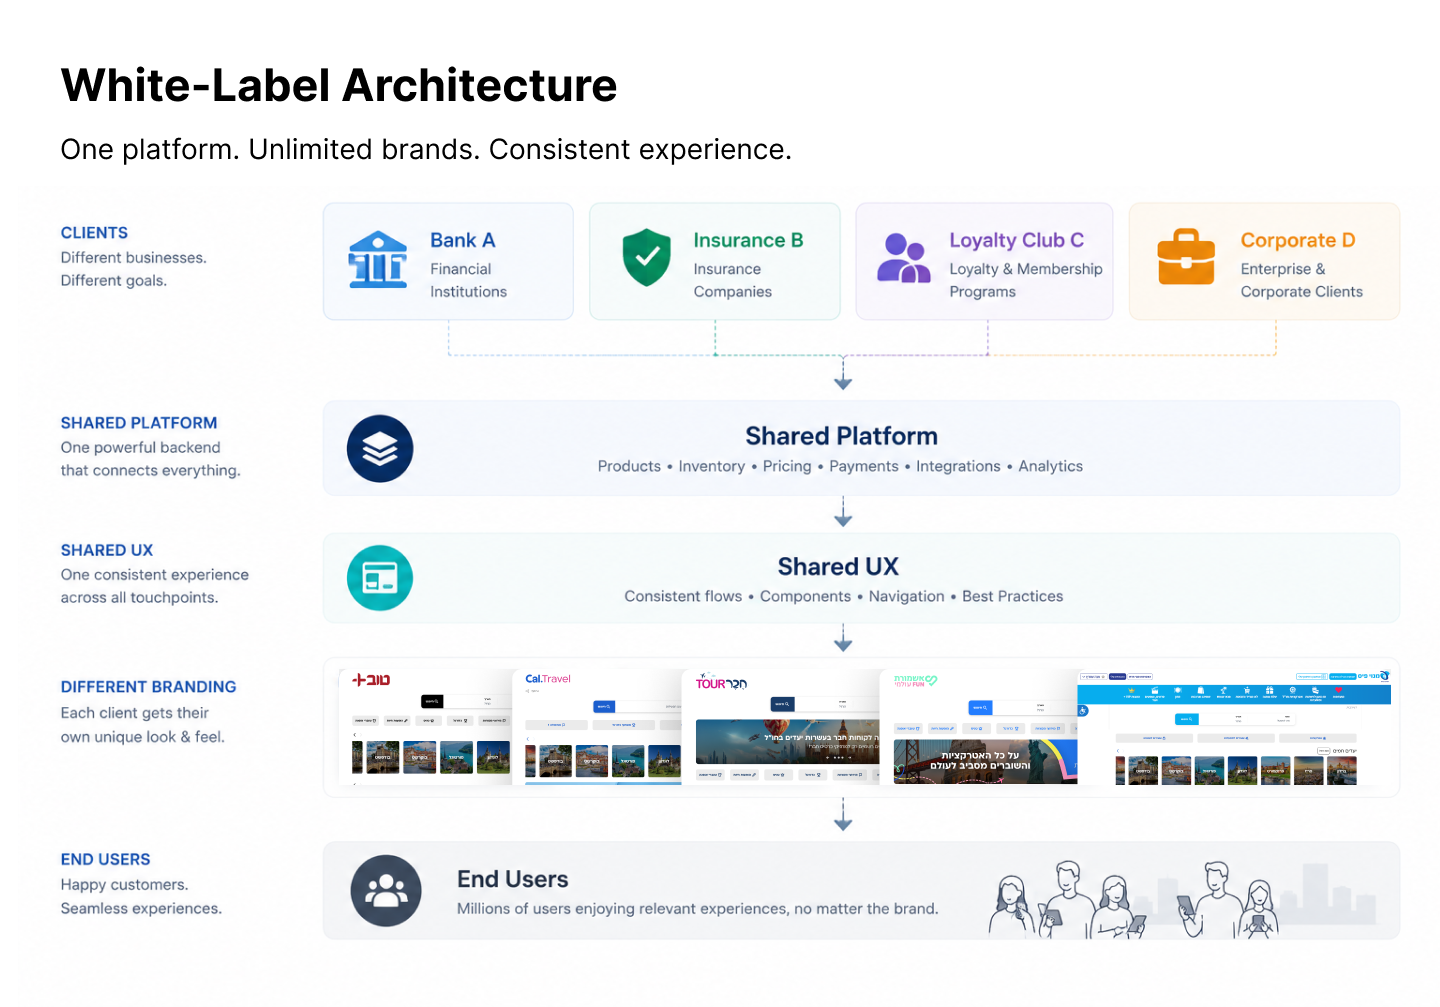
Task: Click the blue search button in the Cal.Travel mockup
Action: (604, 707)
